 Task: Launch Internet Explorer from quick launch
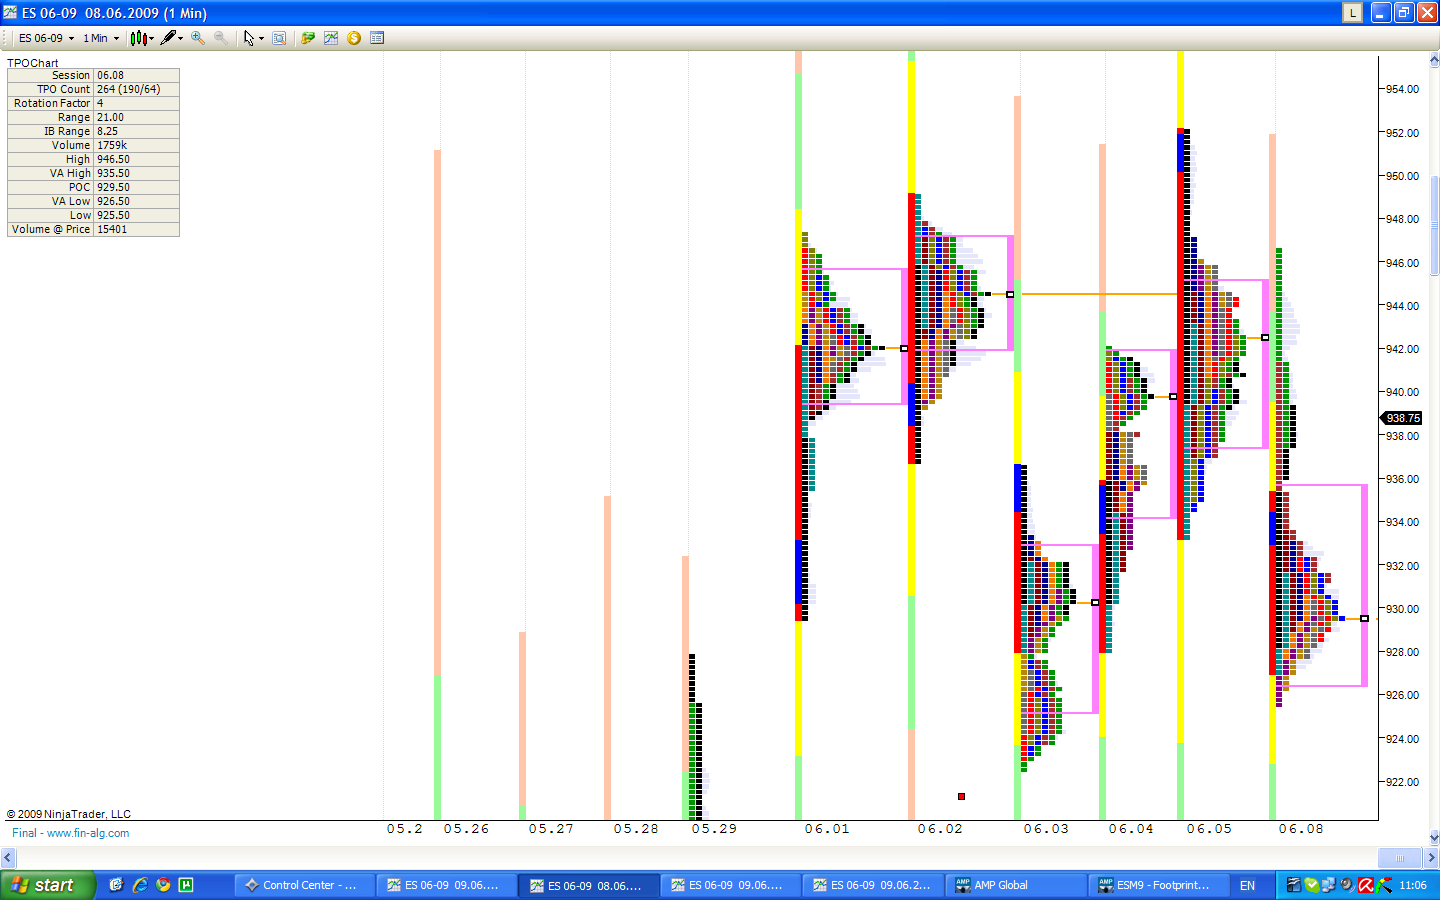[x=140, y=885]
